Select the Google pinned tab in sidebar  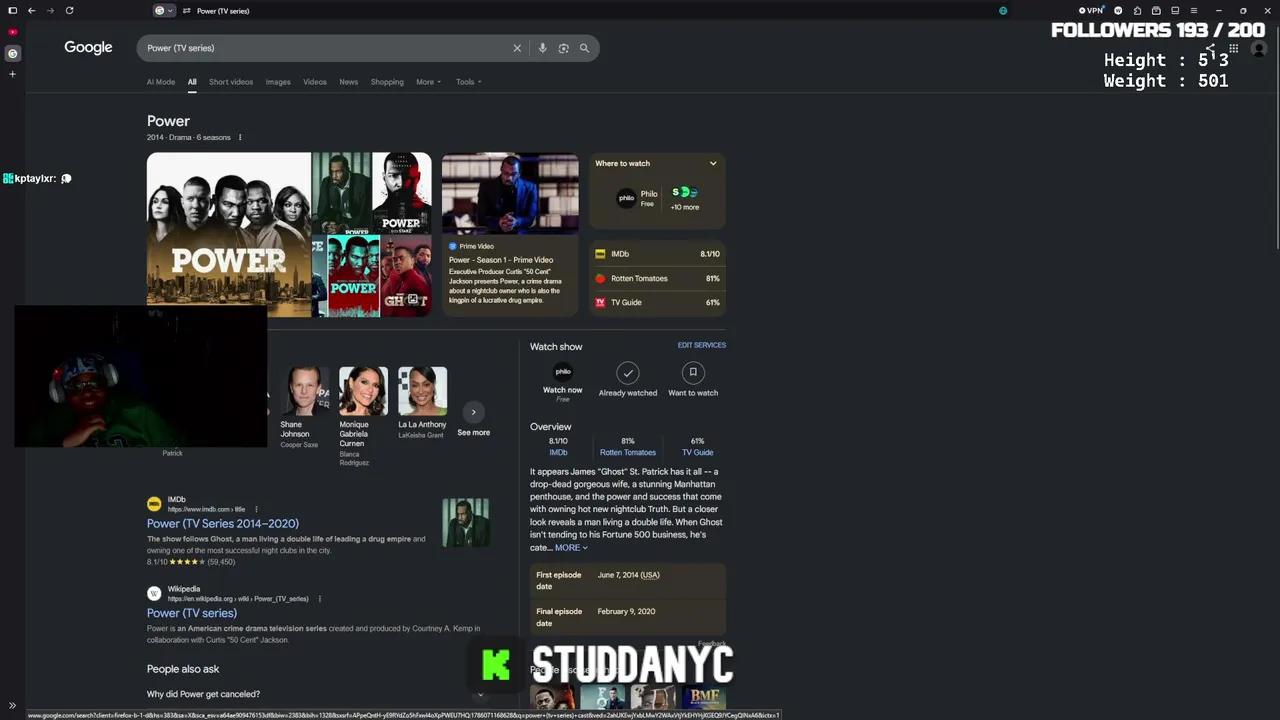[x=12, y=53]
